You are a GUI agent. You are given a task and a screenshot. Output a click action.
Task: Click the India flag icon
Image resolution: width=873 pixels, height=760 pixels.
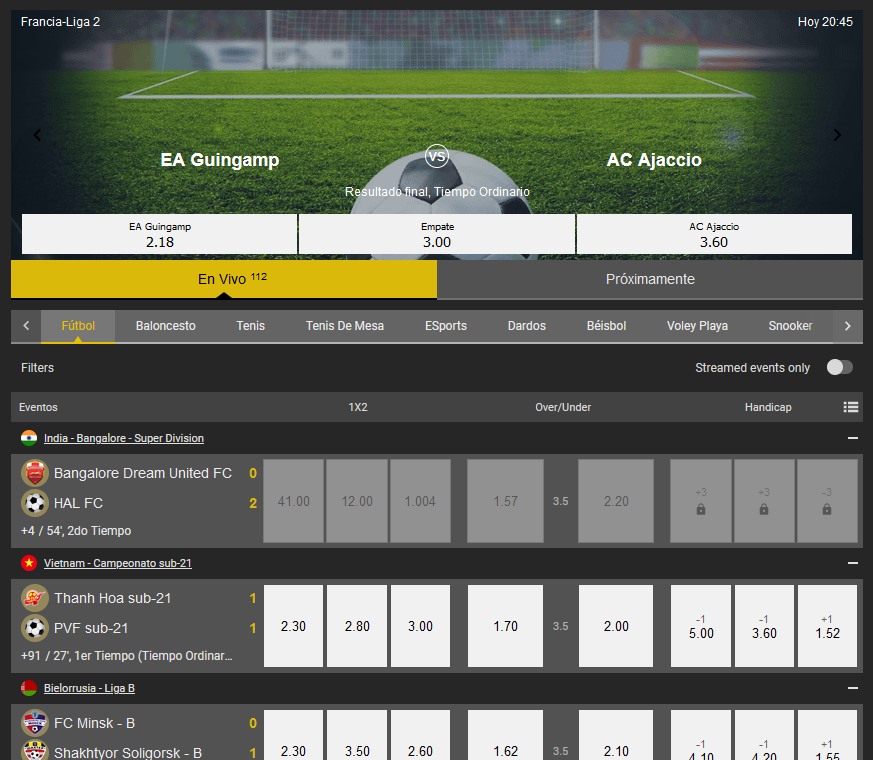29,438
